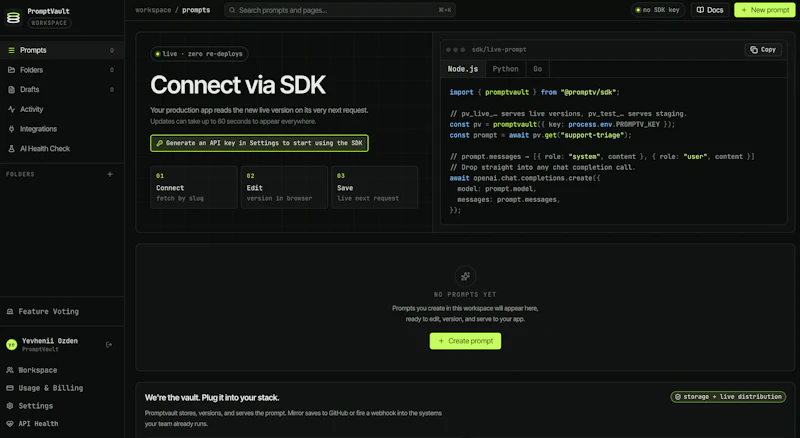Click the Usage & Billing card icon

coord(10,388)
